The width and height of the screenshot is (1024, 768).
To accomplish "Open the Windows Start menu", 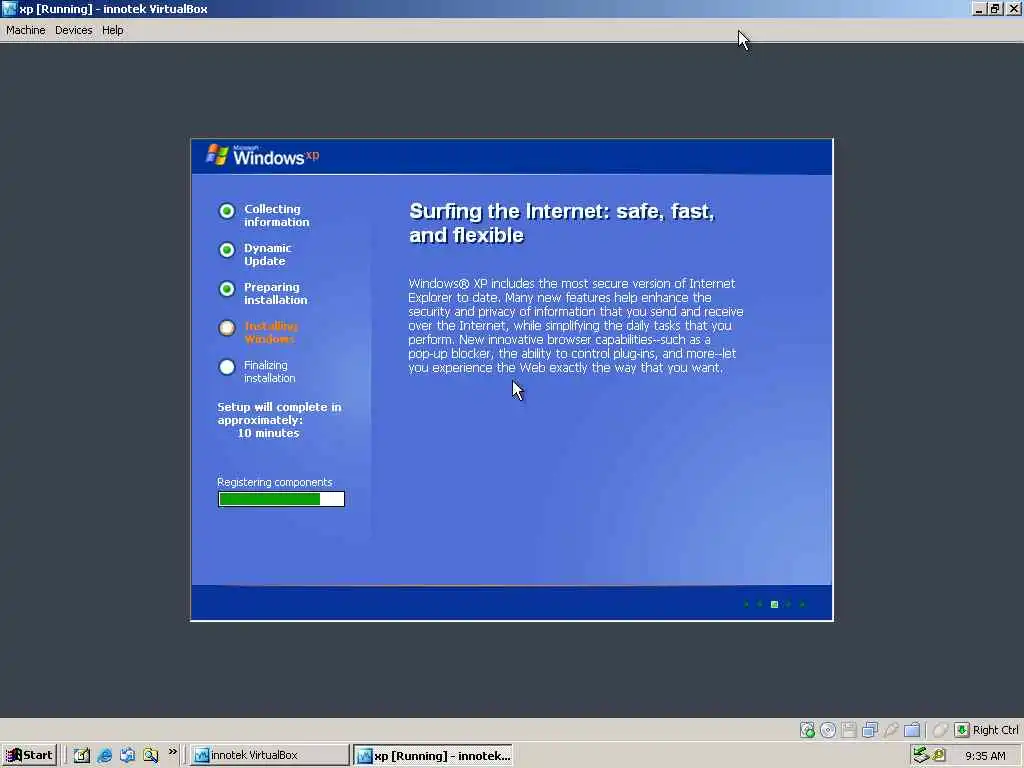I will tap(29, 755).
